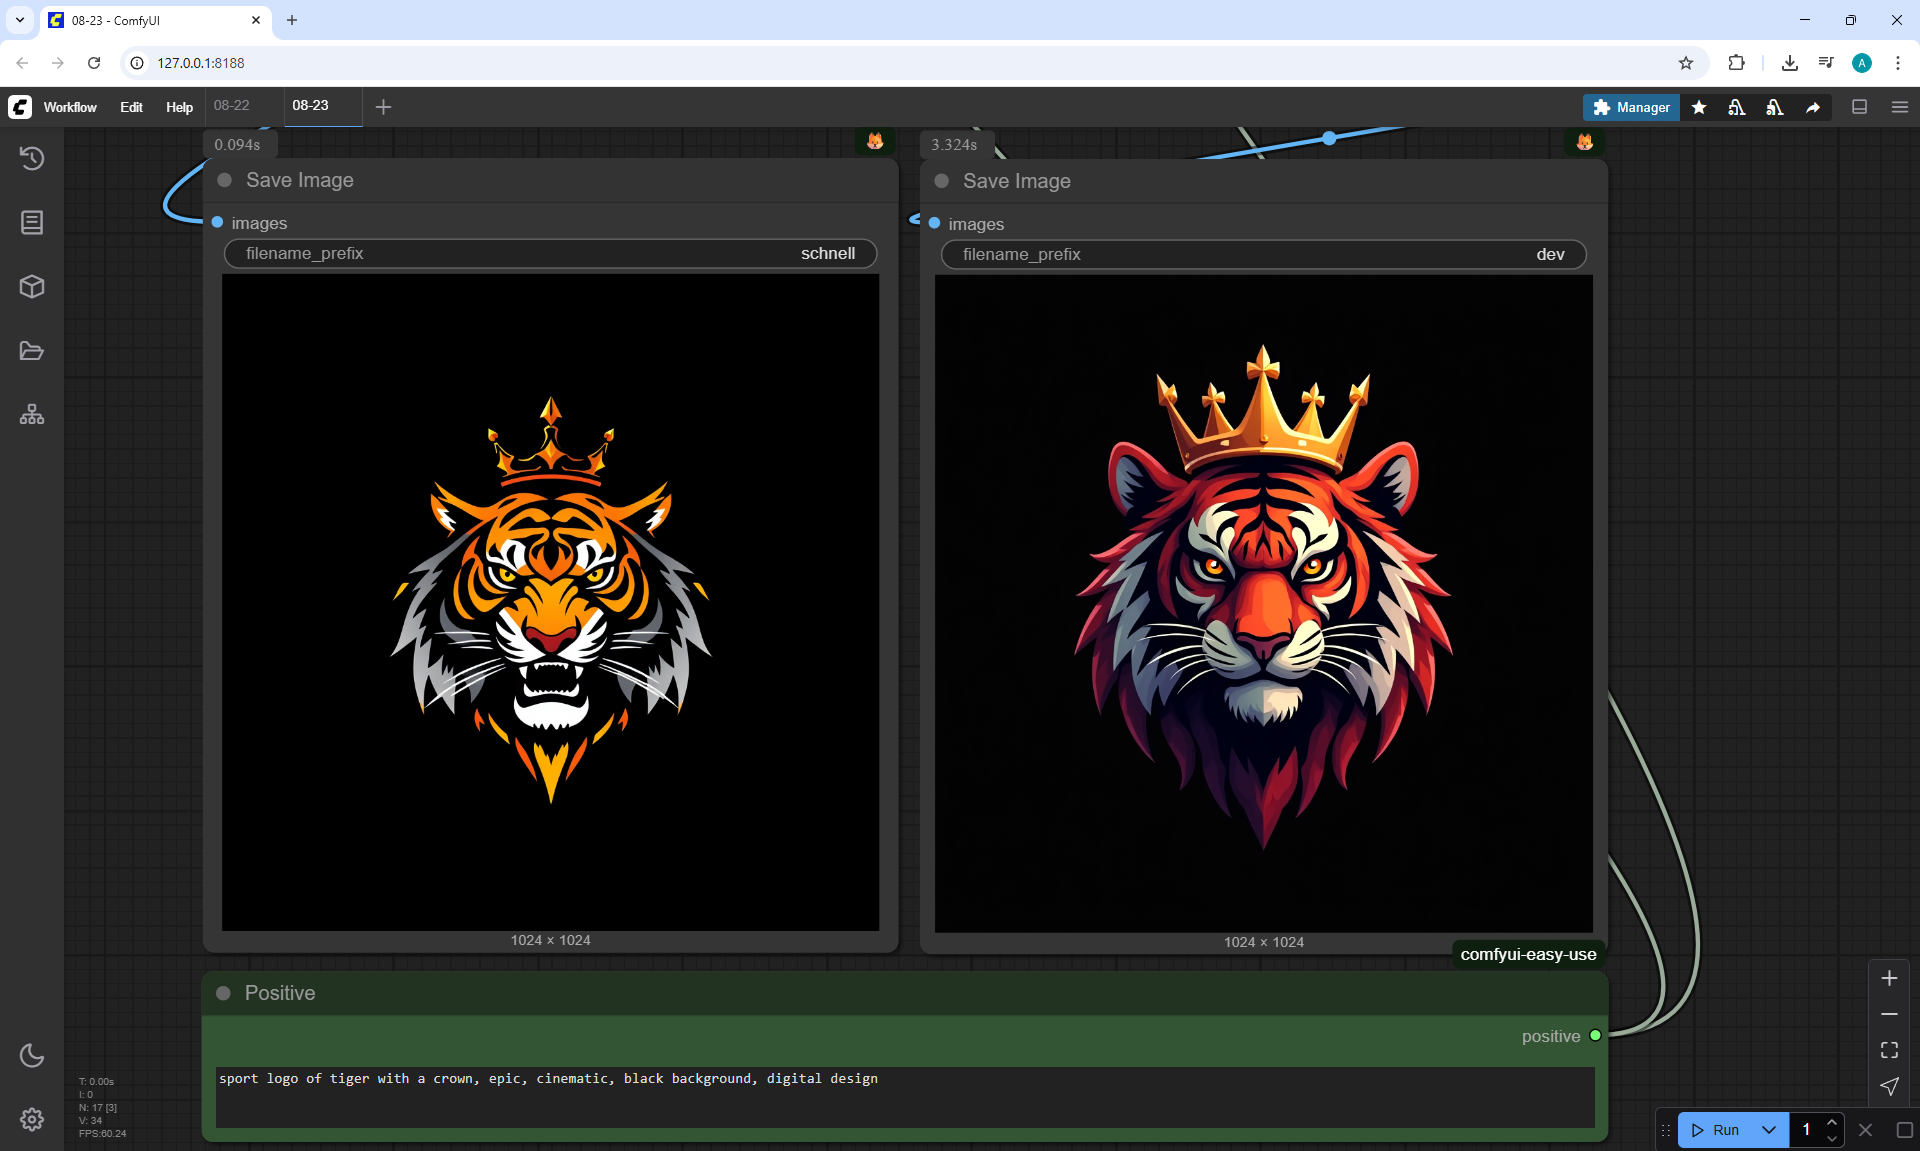This screenshot has height=1151, width=1920.
Task: Open the workflows folder sidebar icon
Action: (x=32, y=351)
